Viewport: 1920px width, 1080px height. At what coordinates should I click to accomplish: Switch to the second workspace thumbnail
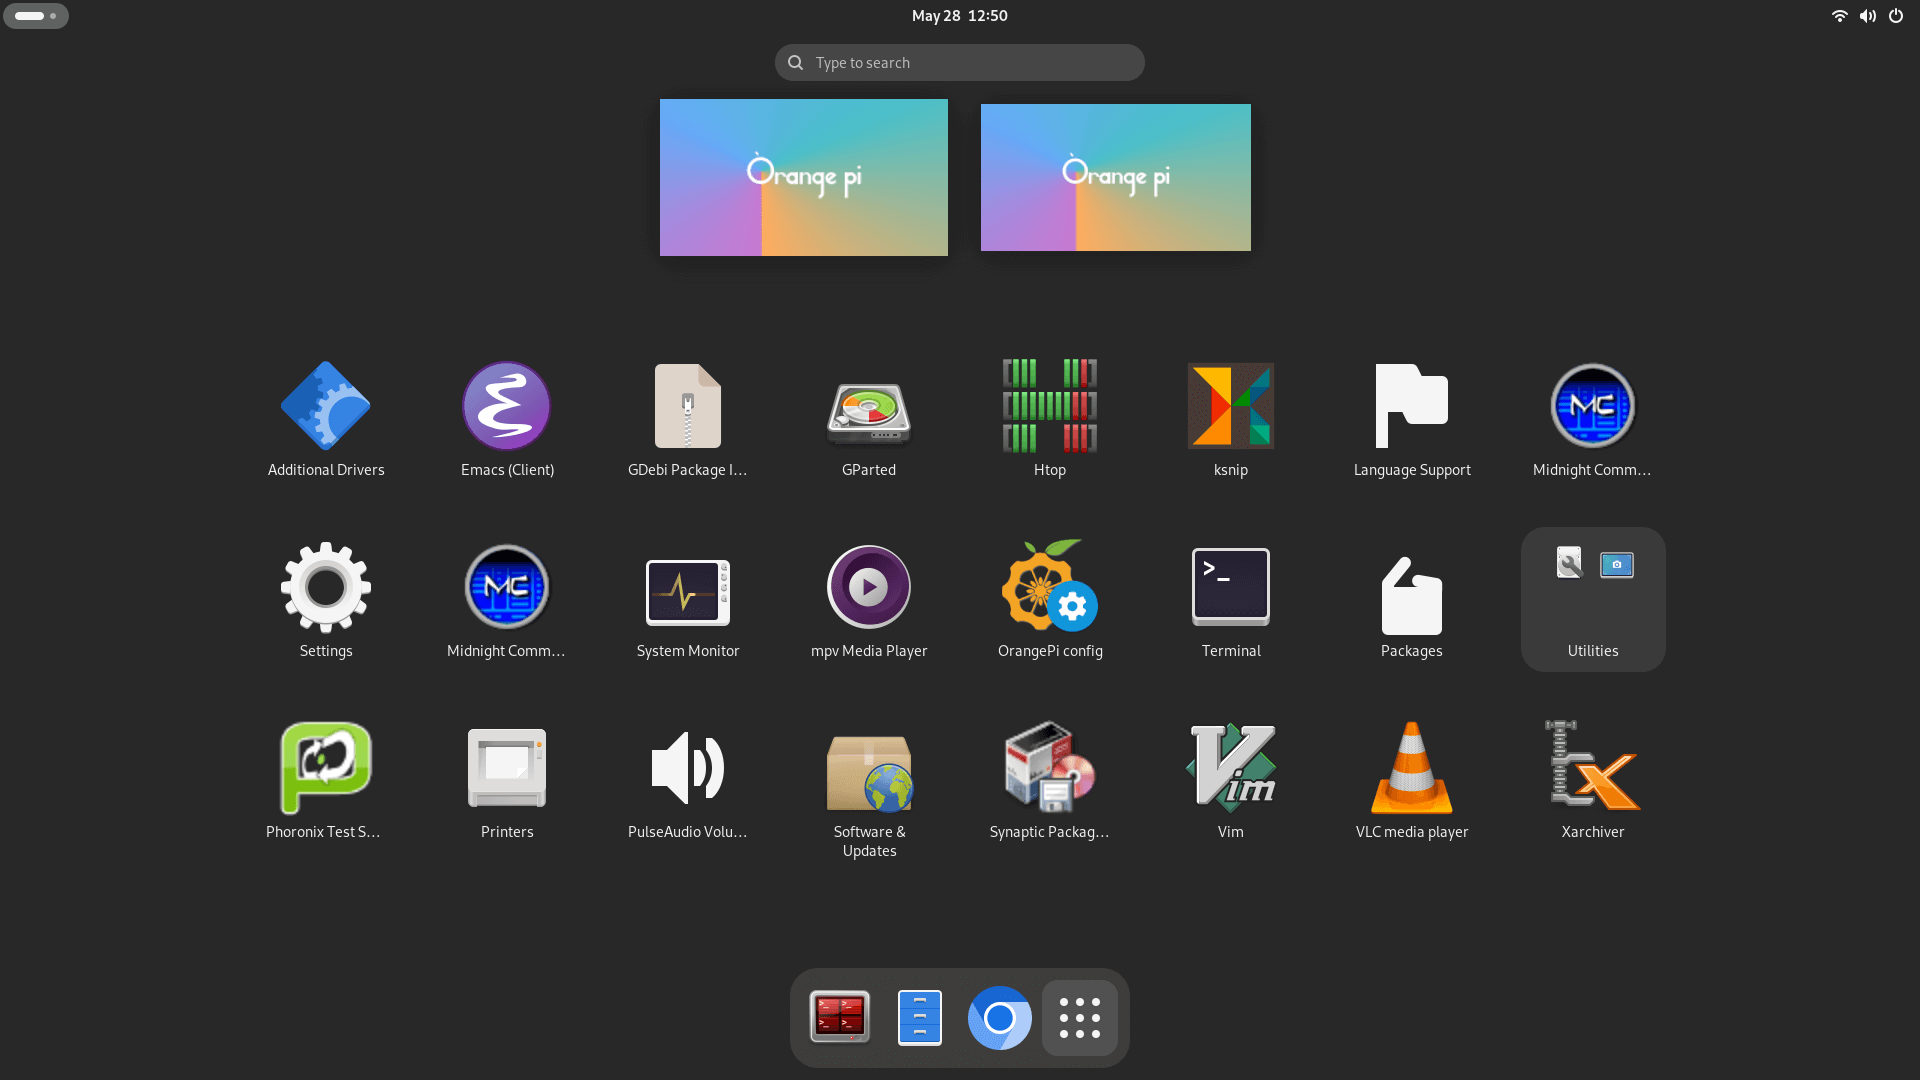(x=1116, y=177)
